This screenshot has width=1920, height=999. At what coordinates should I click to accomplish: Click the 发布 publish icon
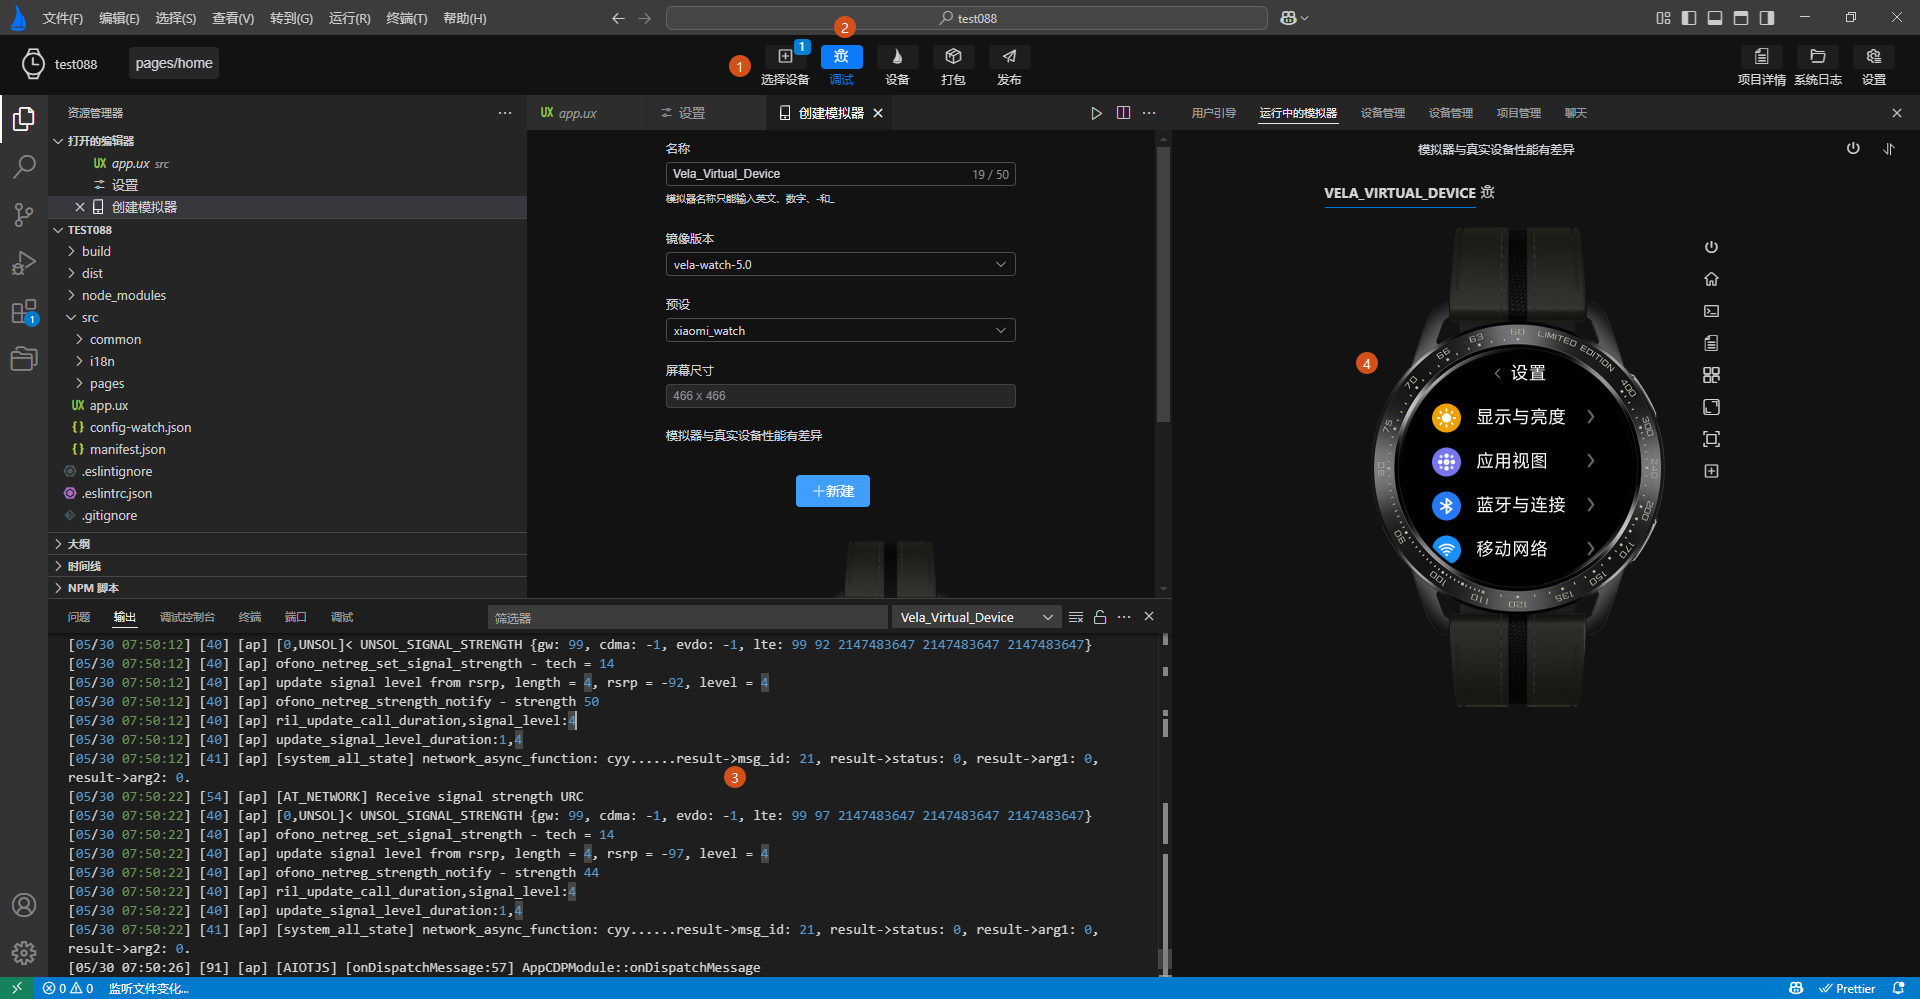click(1009, 58)
